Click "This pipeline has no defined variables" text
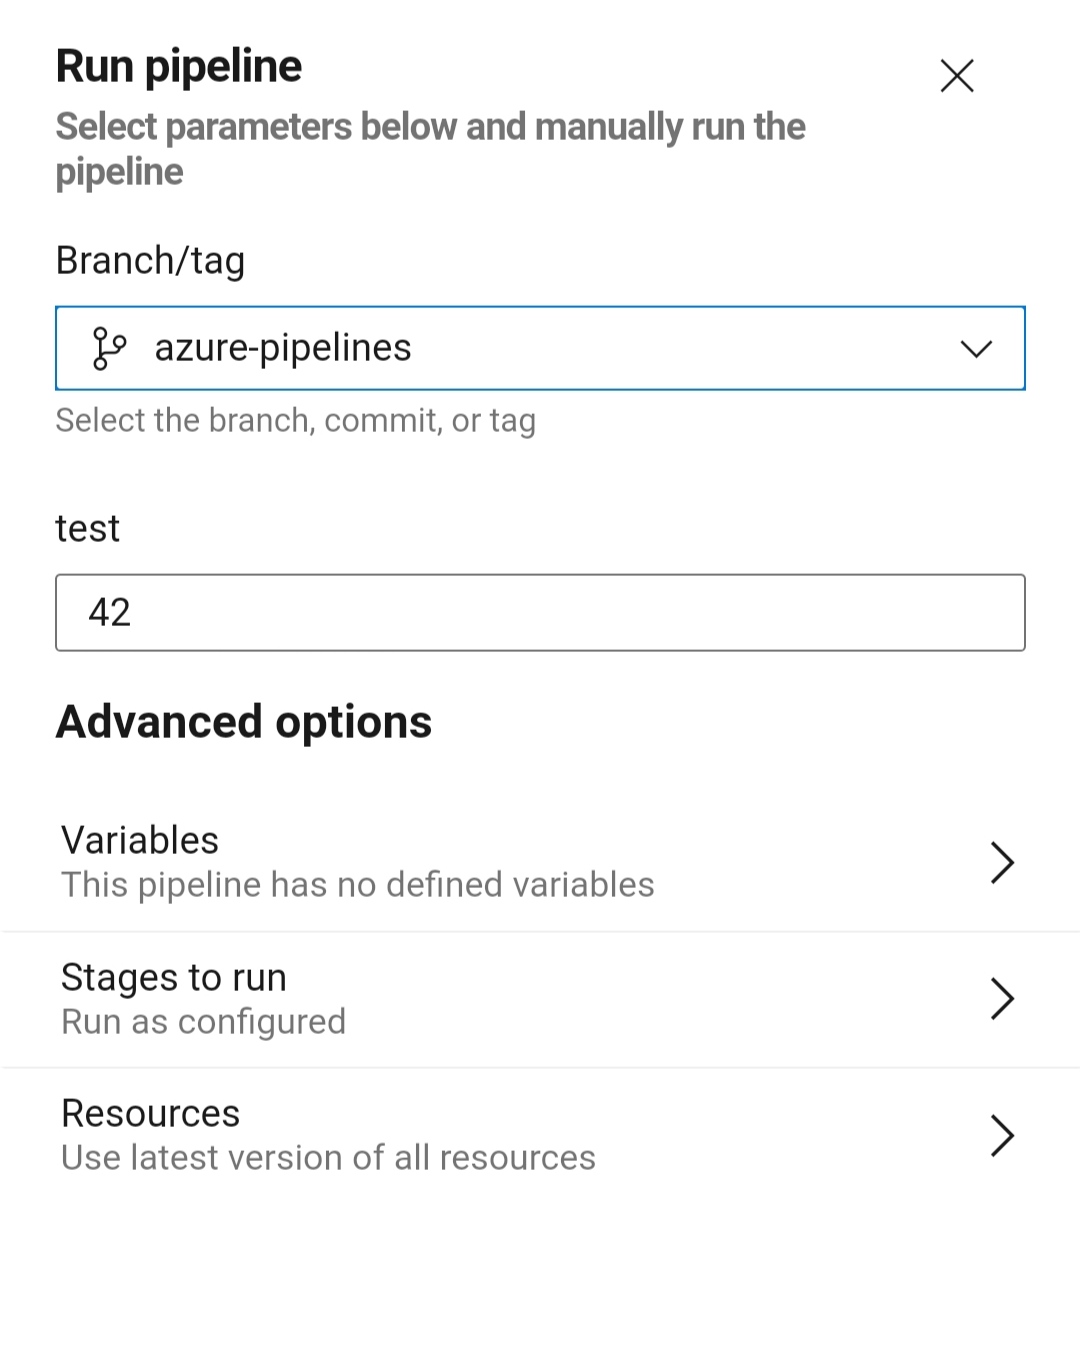This screenshot has height=1366, width=1080. (x=358, y=885)
